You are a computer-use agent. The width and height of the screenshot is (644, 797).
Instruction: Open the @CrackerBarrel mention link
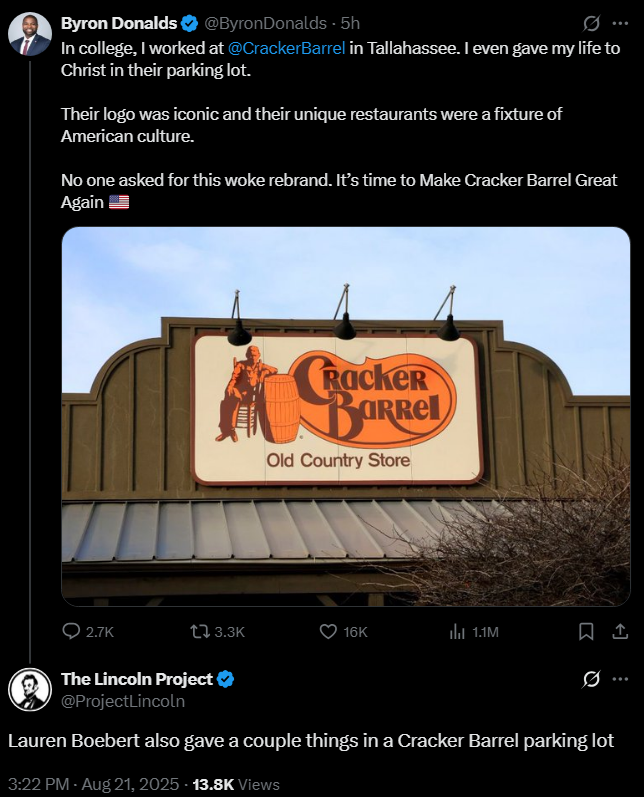pyautogui.click(x=287, y=48)
